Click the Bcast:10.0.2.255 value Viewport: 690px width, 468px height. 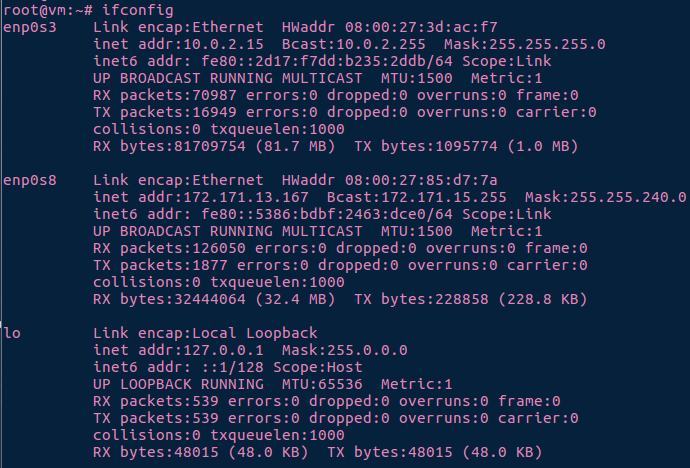point(354,44)
